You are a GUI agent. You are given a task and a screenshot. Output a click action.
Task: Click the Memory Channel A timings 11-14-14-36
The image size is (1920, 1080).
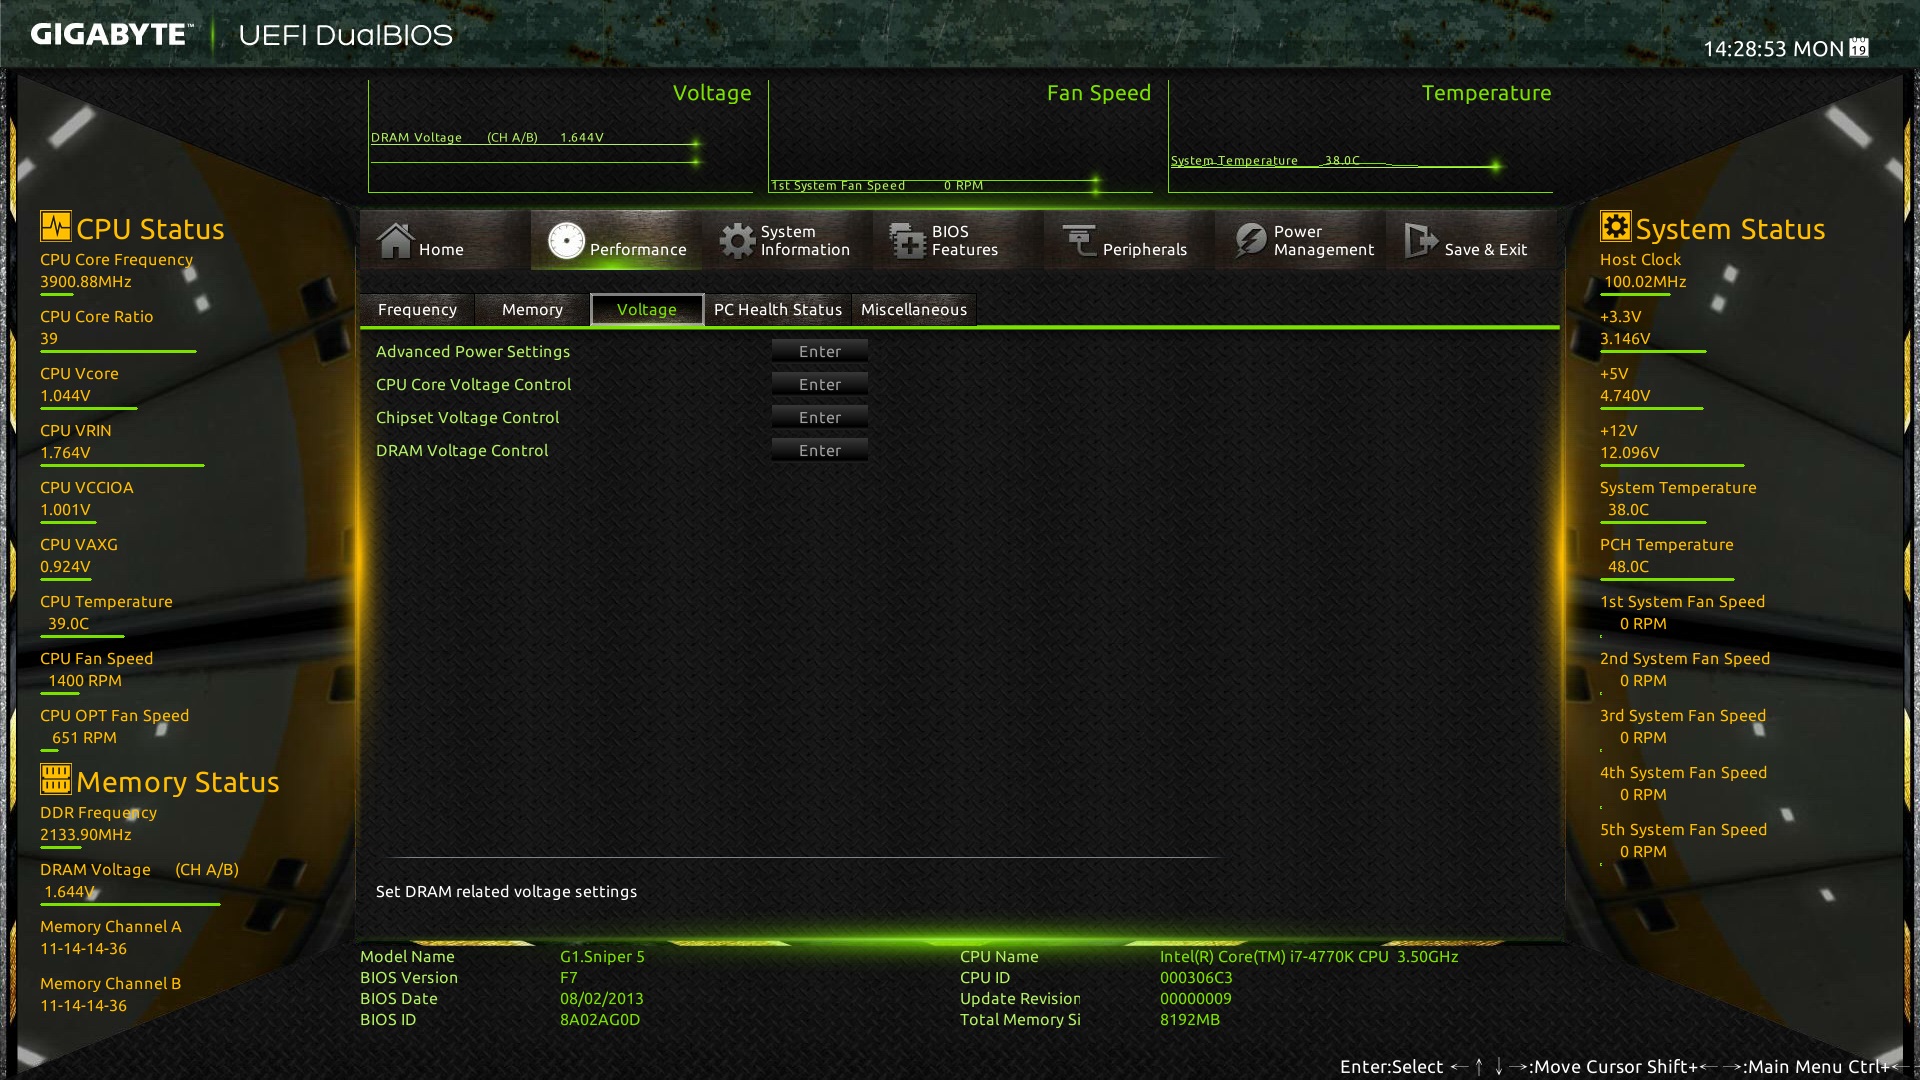click(x=84, y=949)
